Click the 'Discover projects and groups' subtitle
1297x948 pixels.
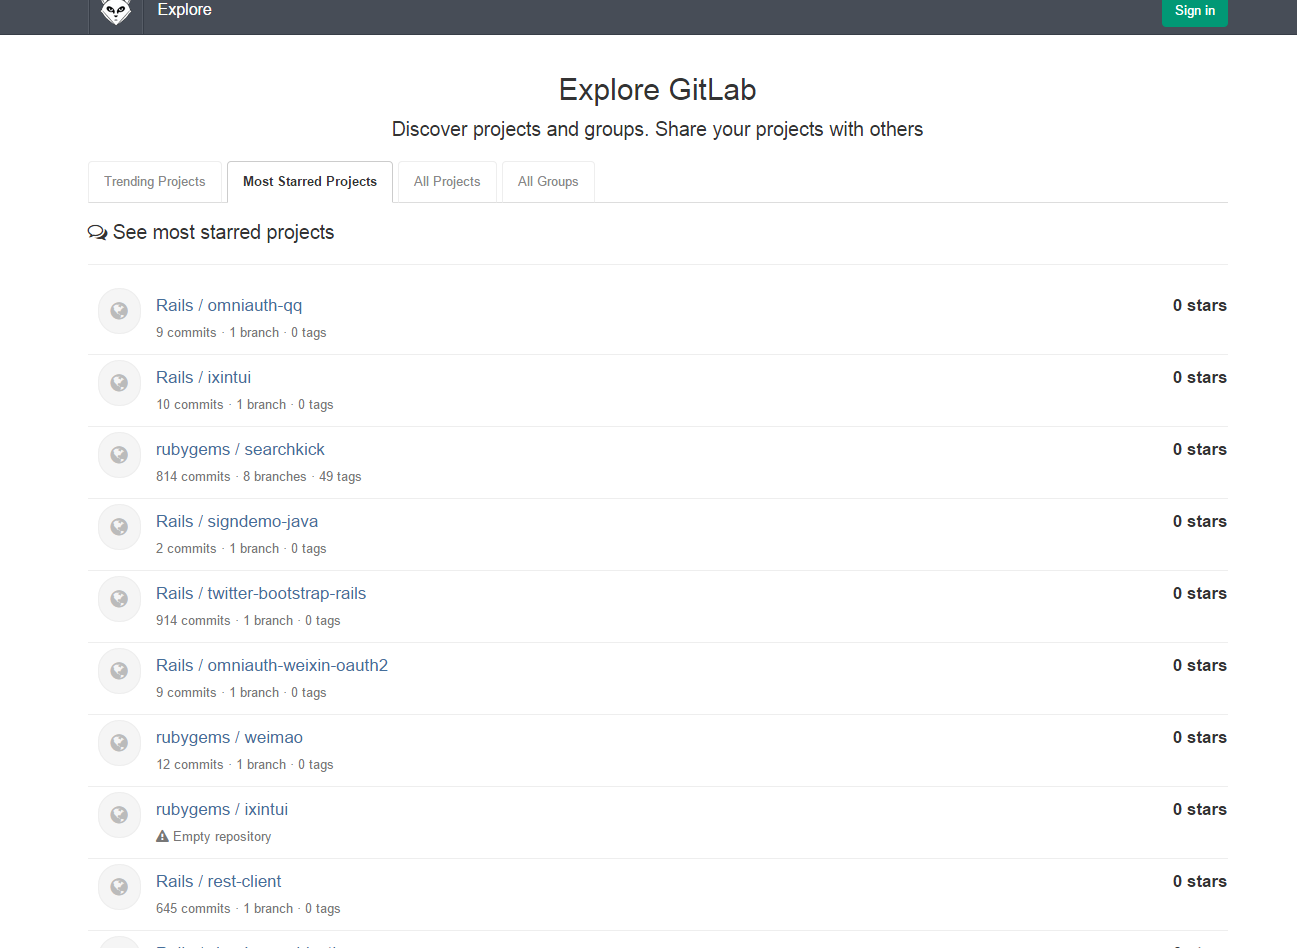pyautogui.click(x=657, y=130)
